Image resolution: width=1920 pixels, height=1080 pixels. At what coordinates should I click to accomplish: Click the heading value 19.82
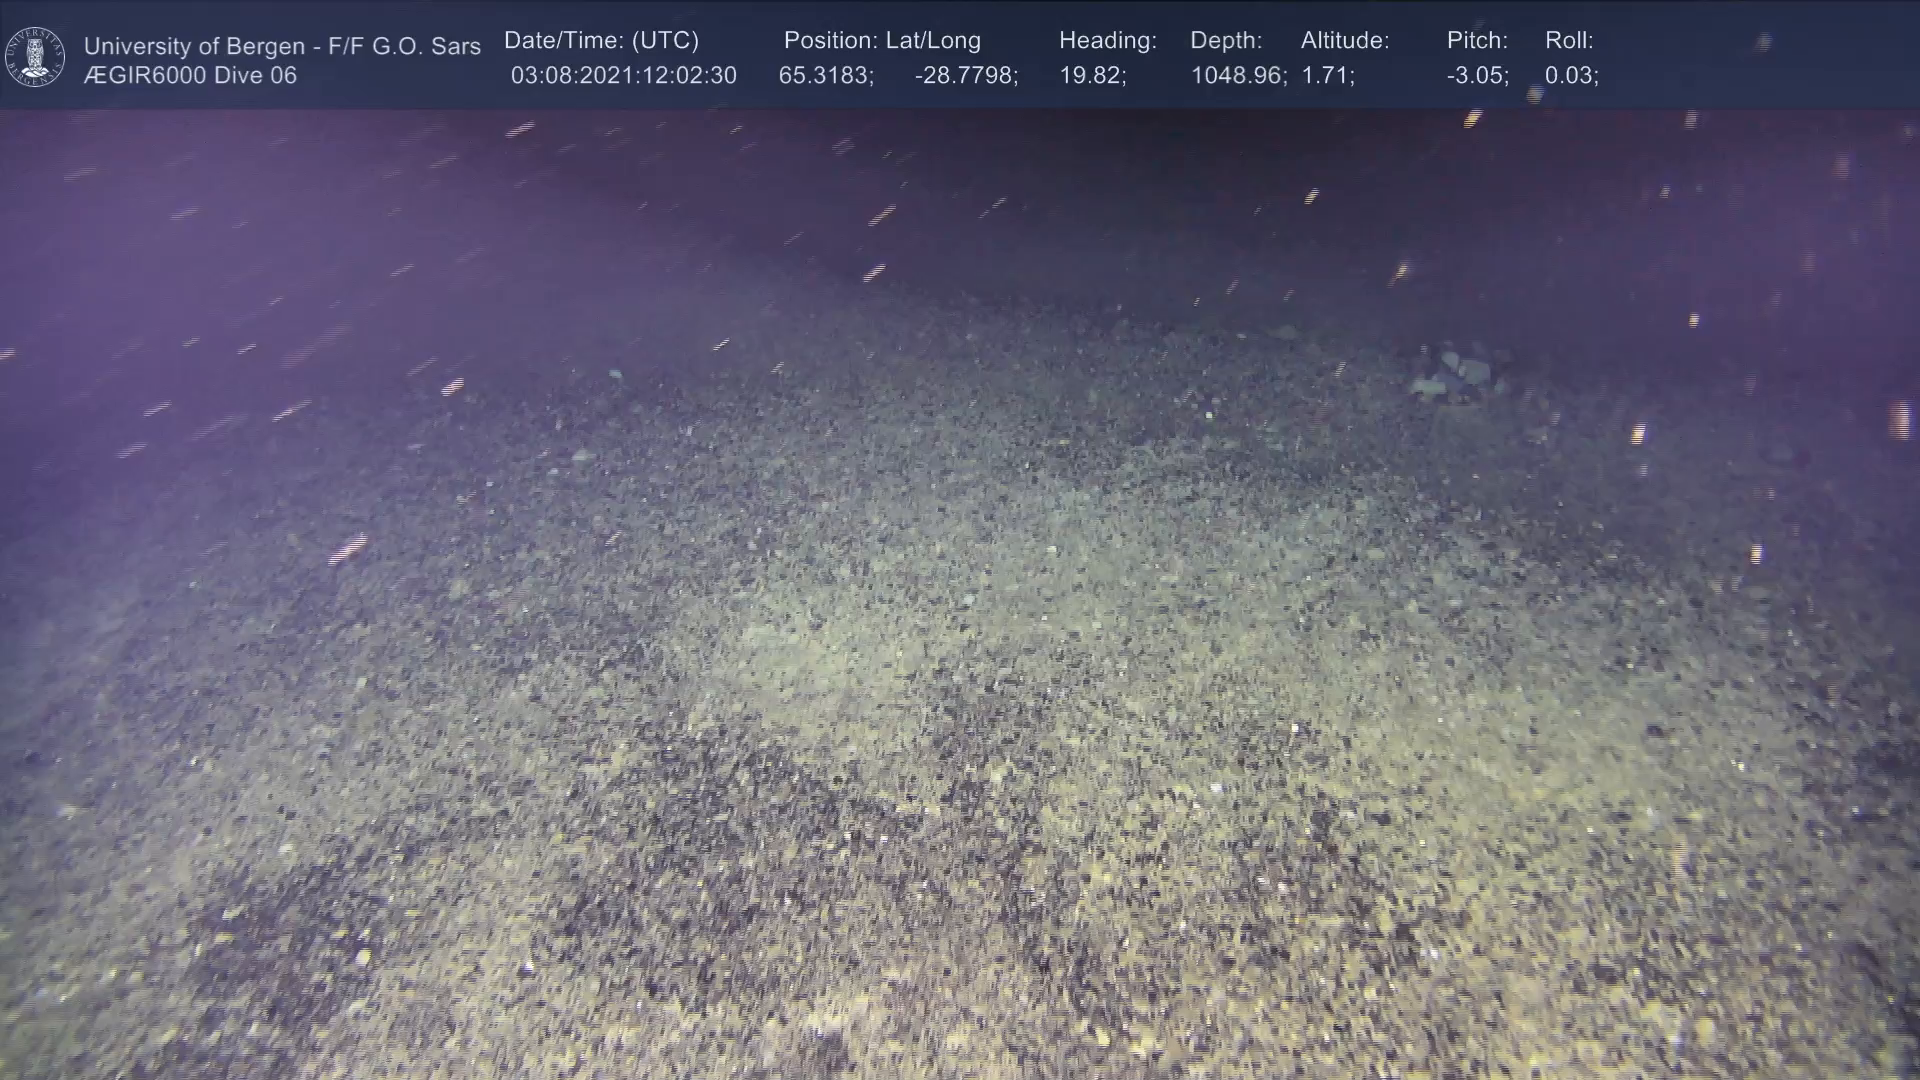tap(1092, 76)
